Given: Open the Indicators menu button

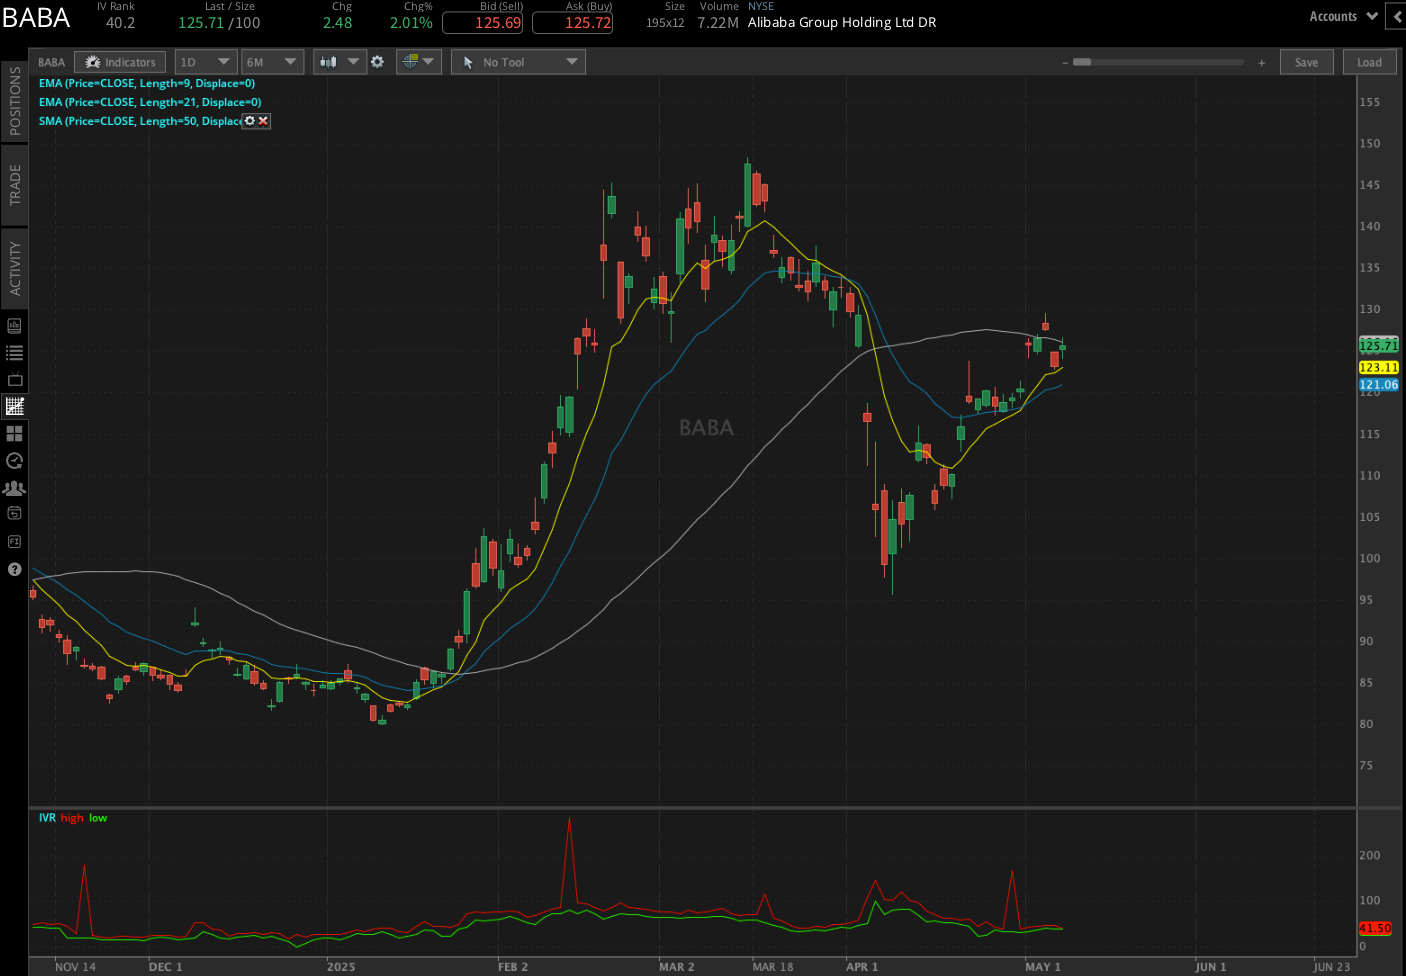Looking at the screenshot, I should 120,62.
